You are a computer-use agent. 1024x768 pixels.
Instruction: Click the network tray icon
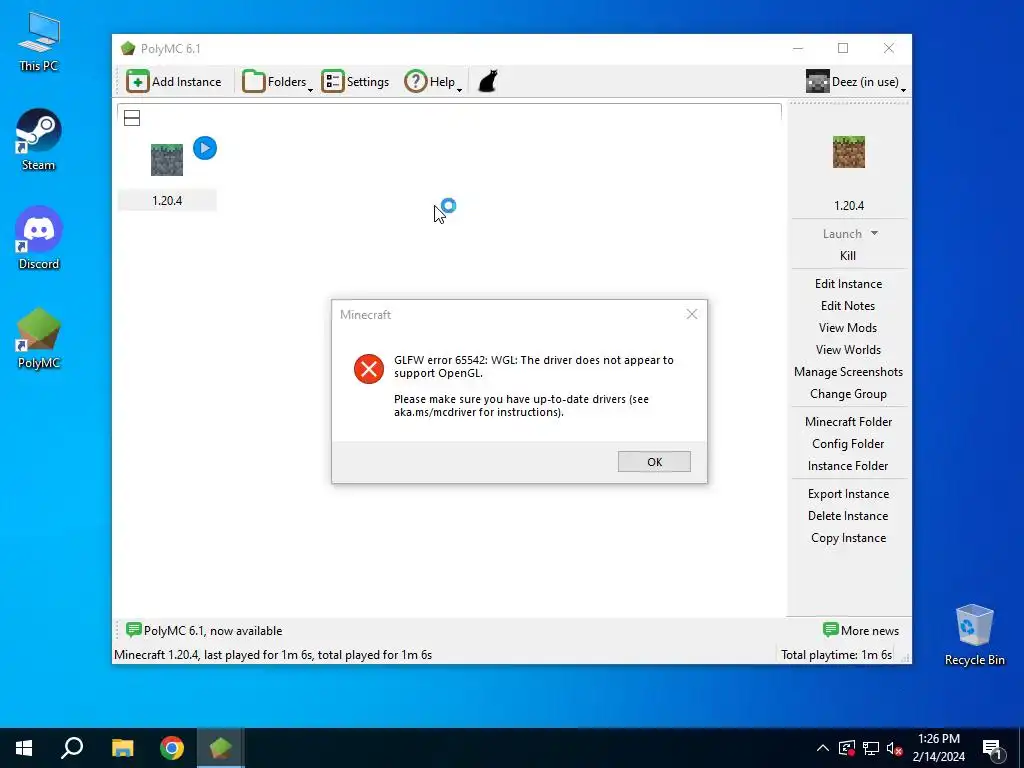(x=871, y=748)
